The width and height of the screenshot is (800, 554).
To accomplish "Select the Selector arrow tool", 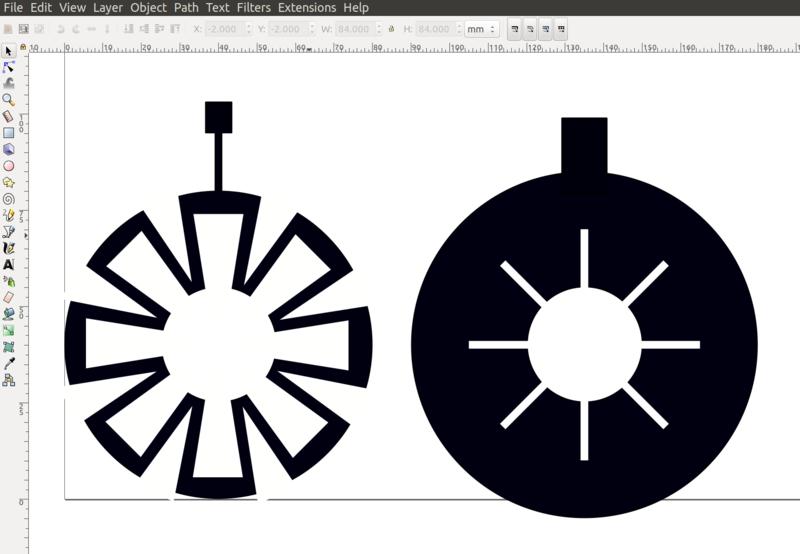I will pyautogui.click(x=8, y=51).
